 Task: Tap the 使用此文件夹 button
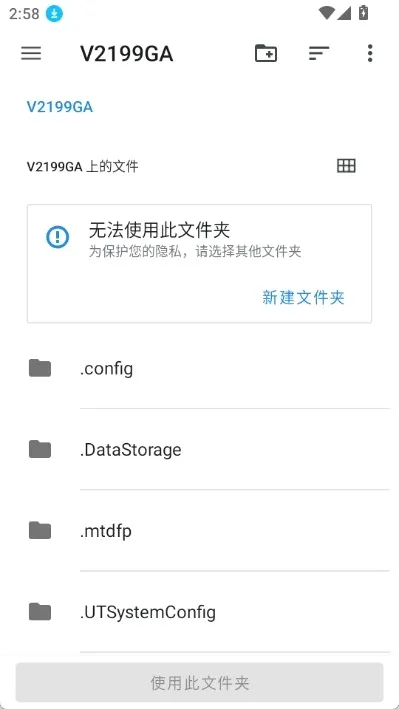point(200,682)
